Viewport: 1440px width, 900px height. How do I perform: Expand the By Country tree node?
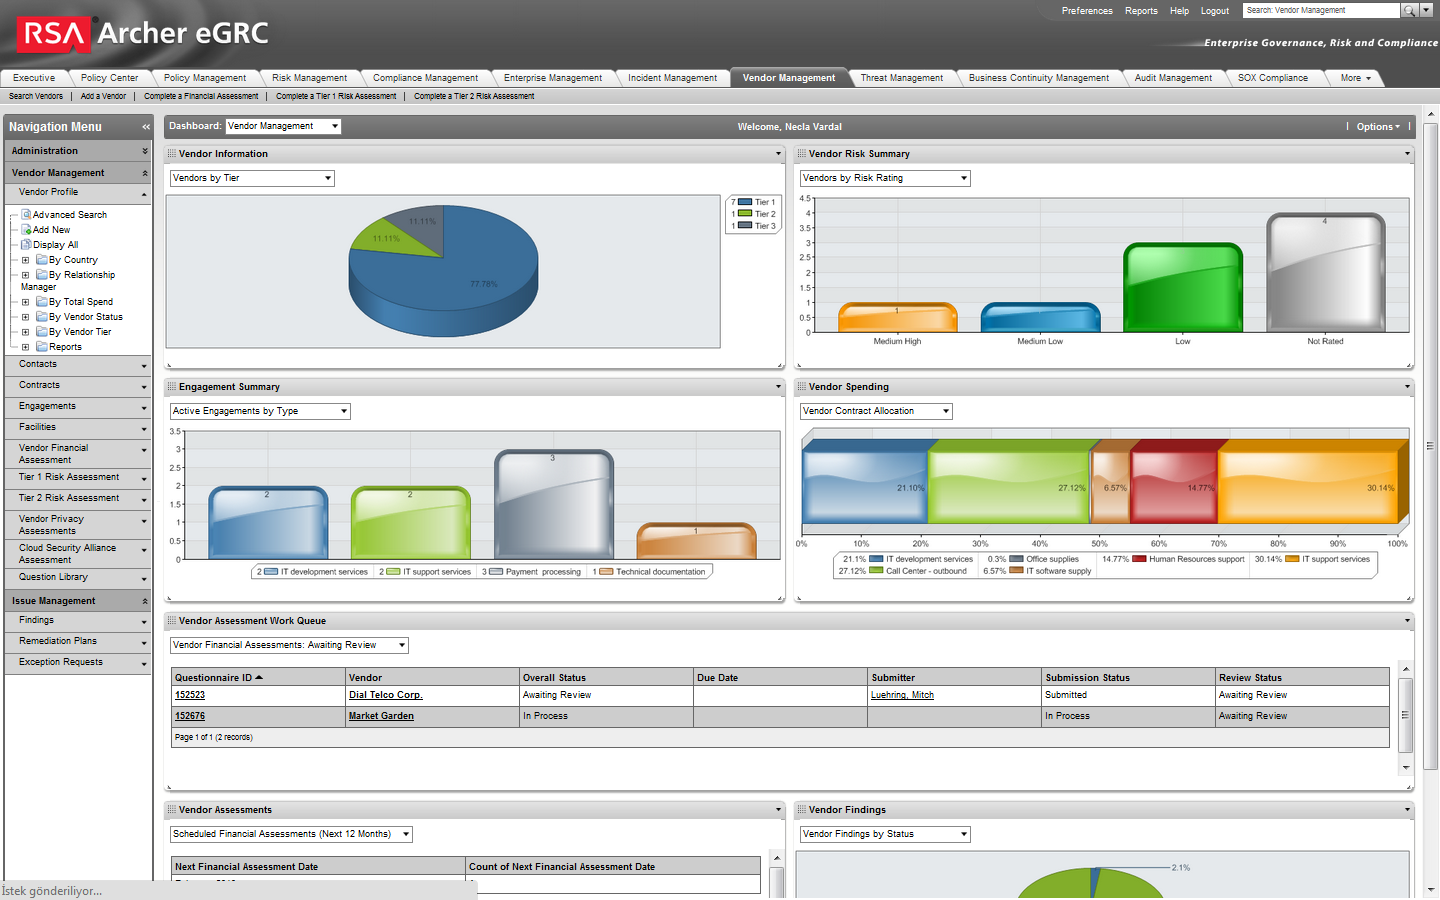point(26,260)
